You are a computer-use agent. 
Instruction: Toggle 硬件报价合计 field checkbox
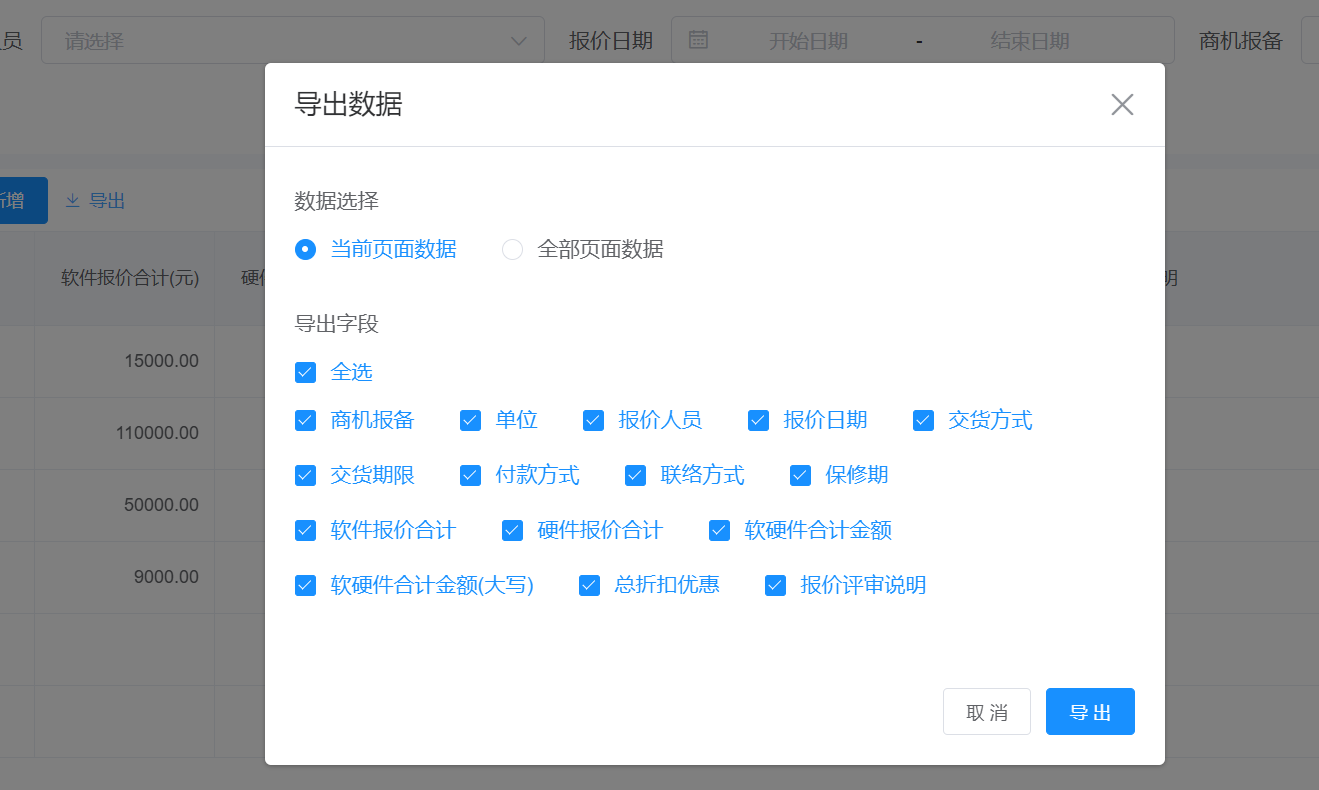[513, 531]
